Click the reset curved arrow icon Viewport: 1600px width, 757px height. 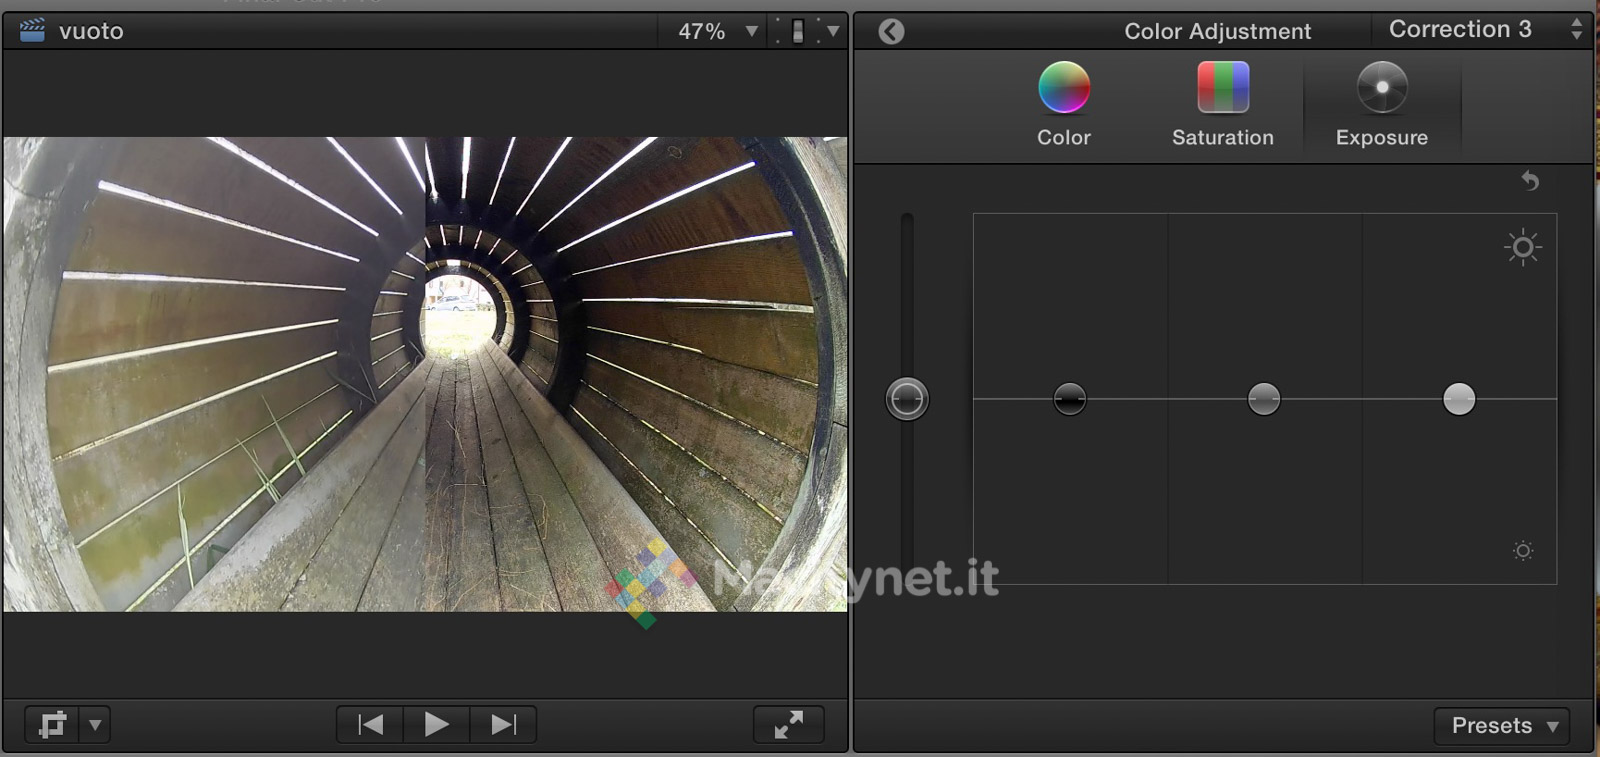point(1529,181)
